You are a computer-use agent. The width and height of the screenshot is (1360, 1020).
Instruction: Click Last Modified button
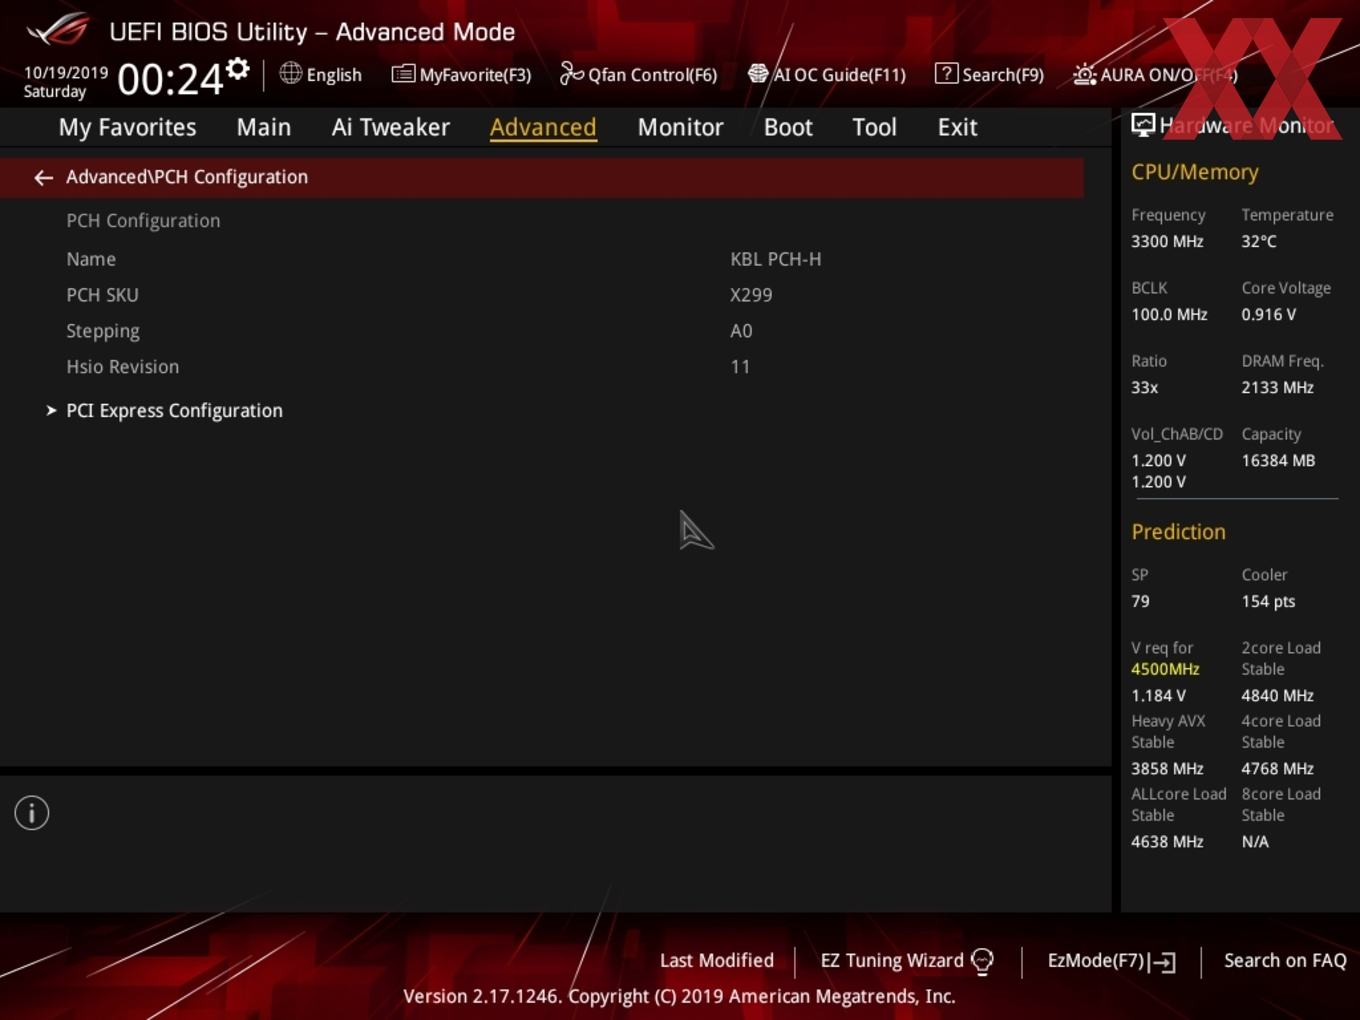[717, 961]
